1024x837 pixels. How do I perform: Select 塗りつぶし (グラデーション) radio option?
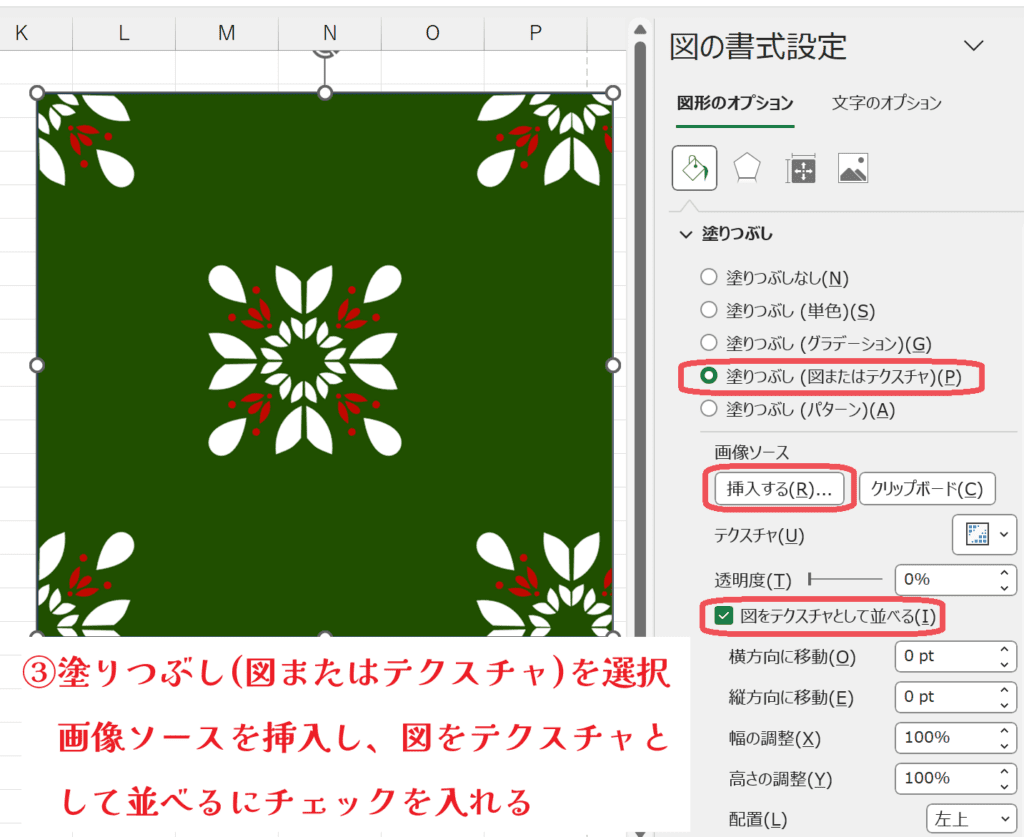709,343
